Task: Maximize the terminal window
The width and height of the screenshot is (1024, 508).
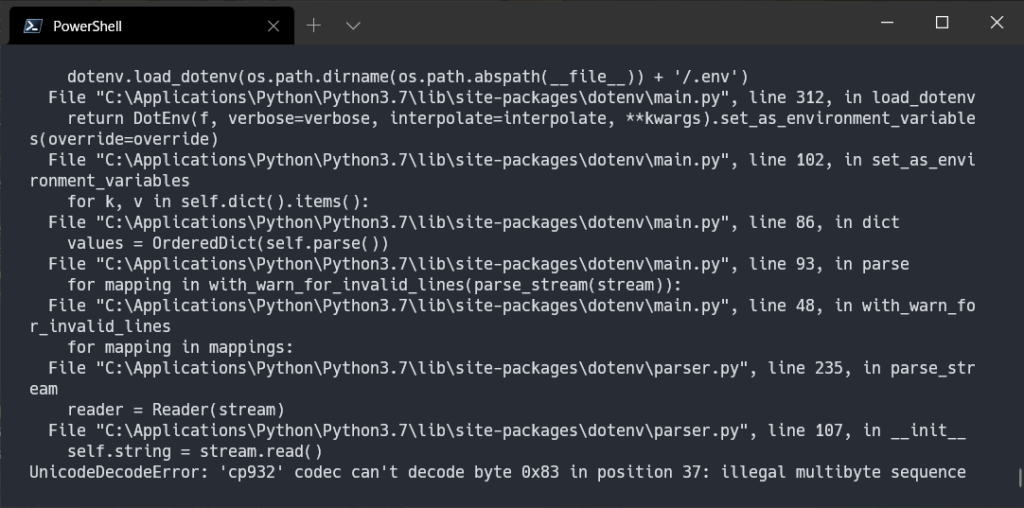Action: tap(942, 23)
